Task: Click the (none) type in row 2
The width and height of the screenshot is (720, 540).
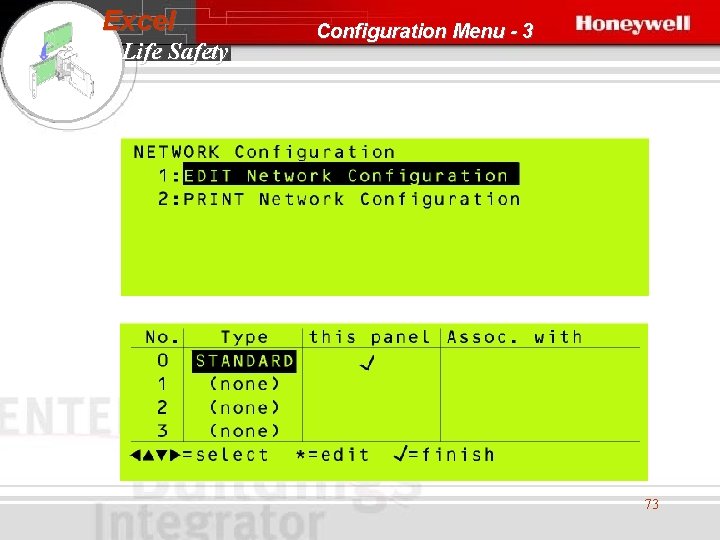Action: pos(244,408)
